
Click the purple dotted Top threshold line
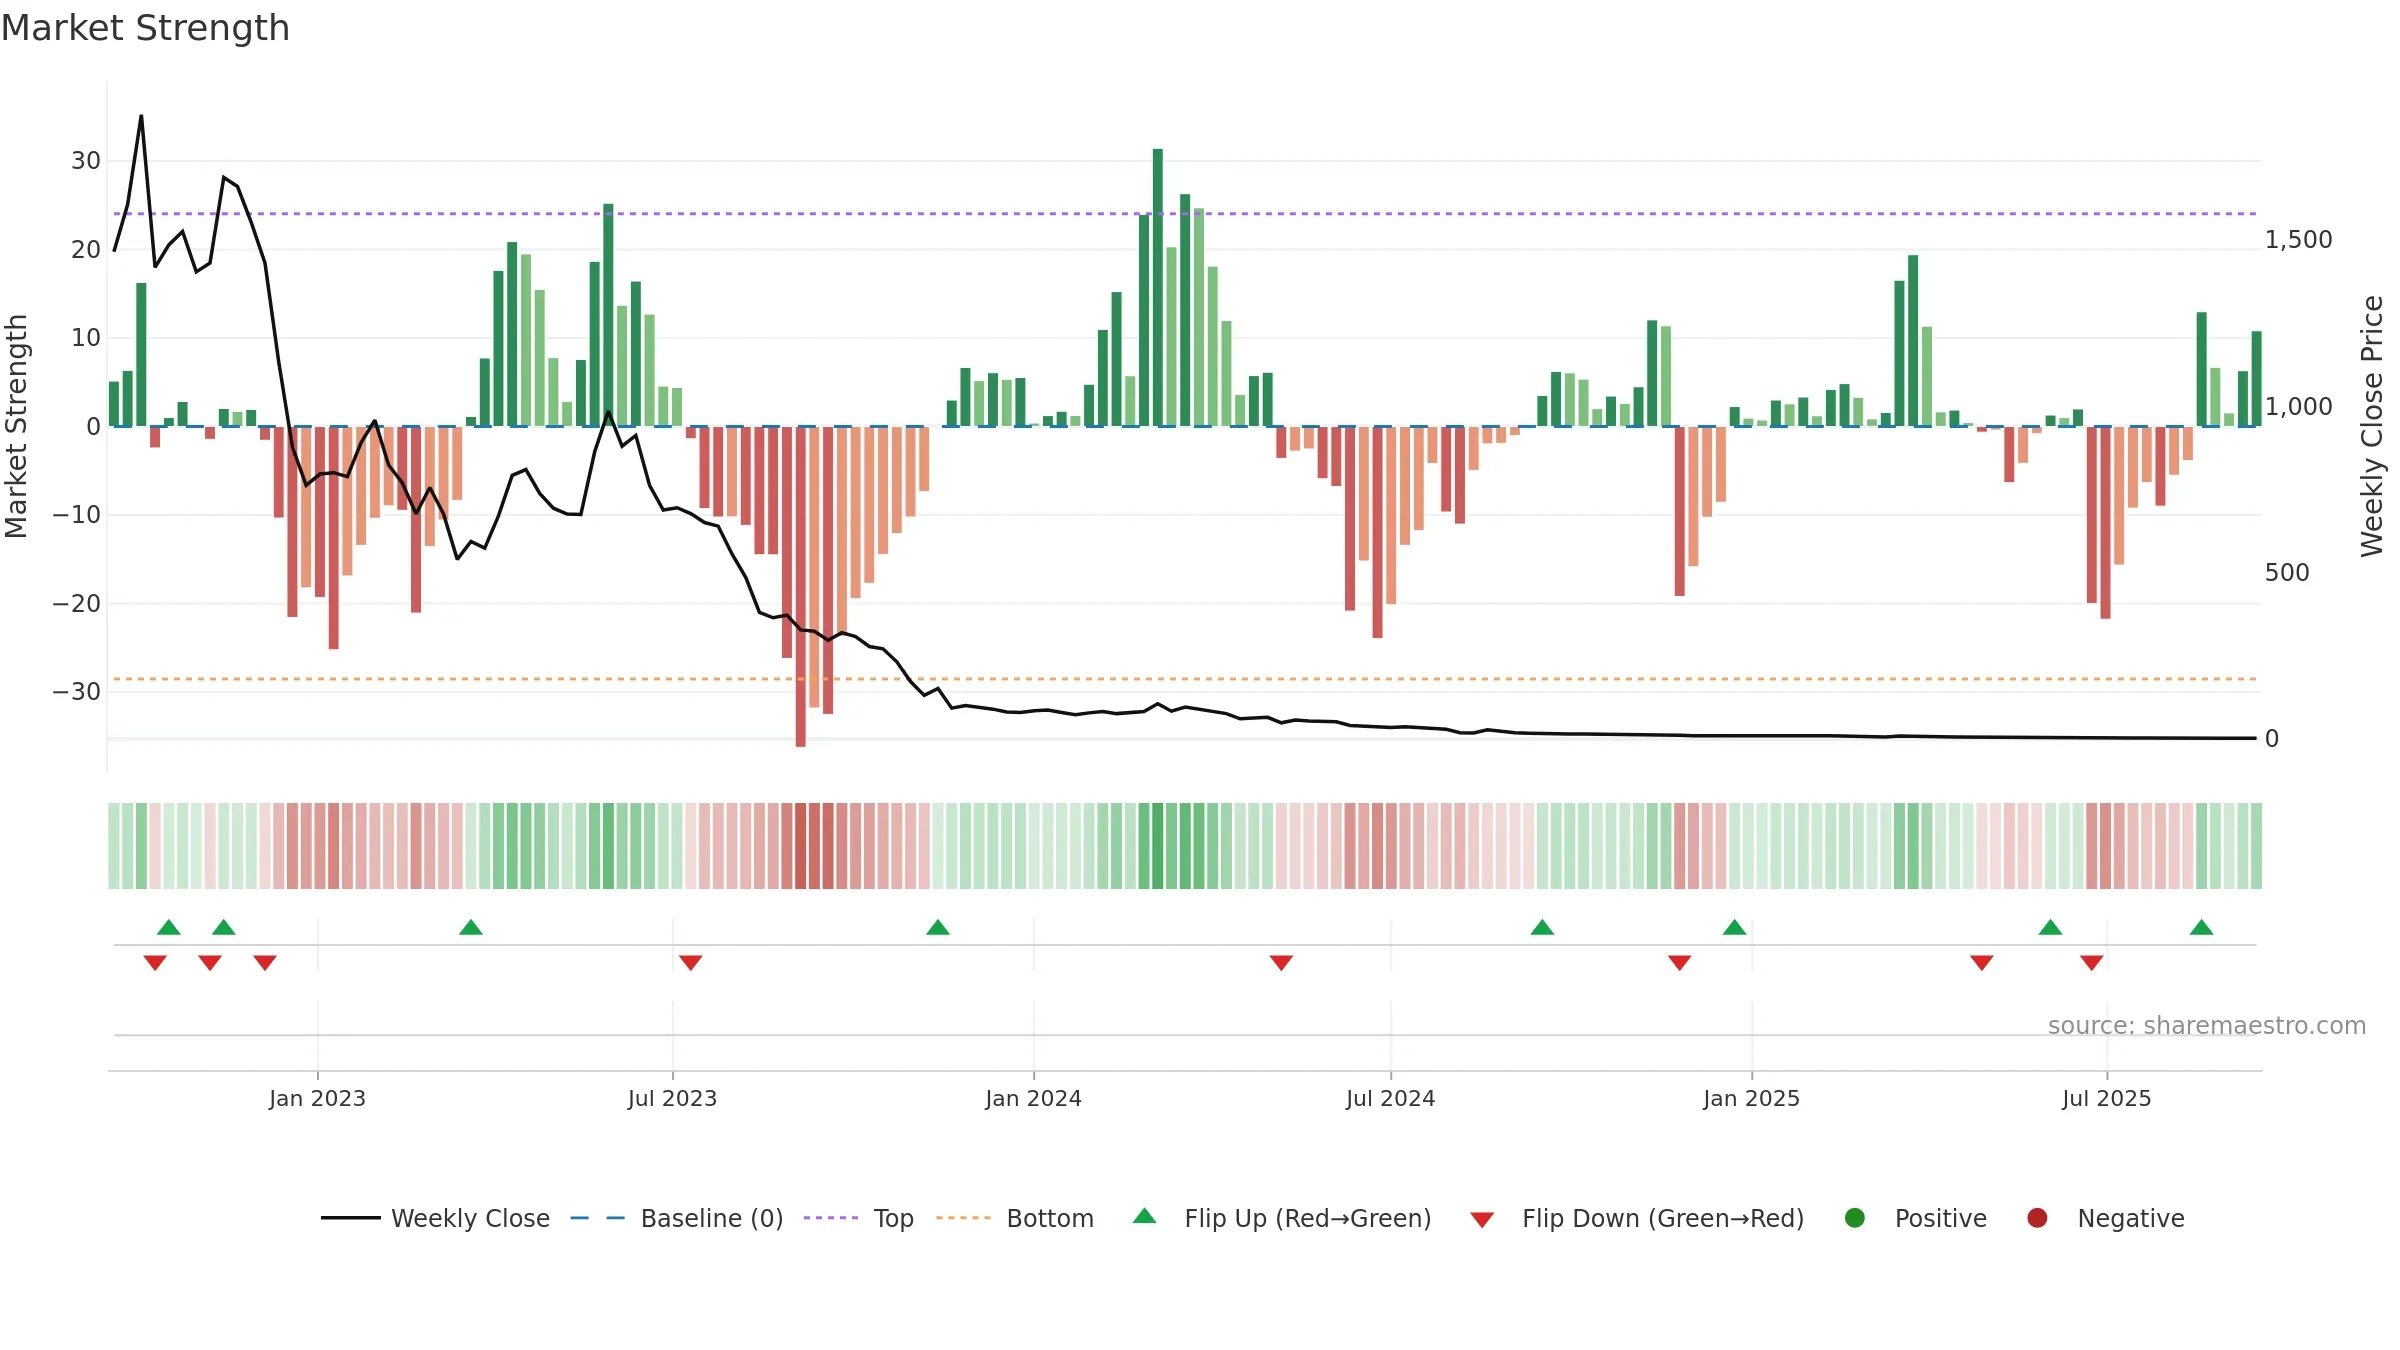[1185, 213]
